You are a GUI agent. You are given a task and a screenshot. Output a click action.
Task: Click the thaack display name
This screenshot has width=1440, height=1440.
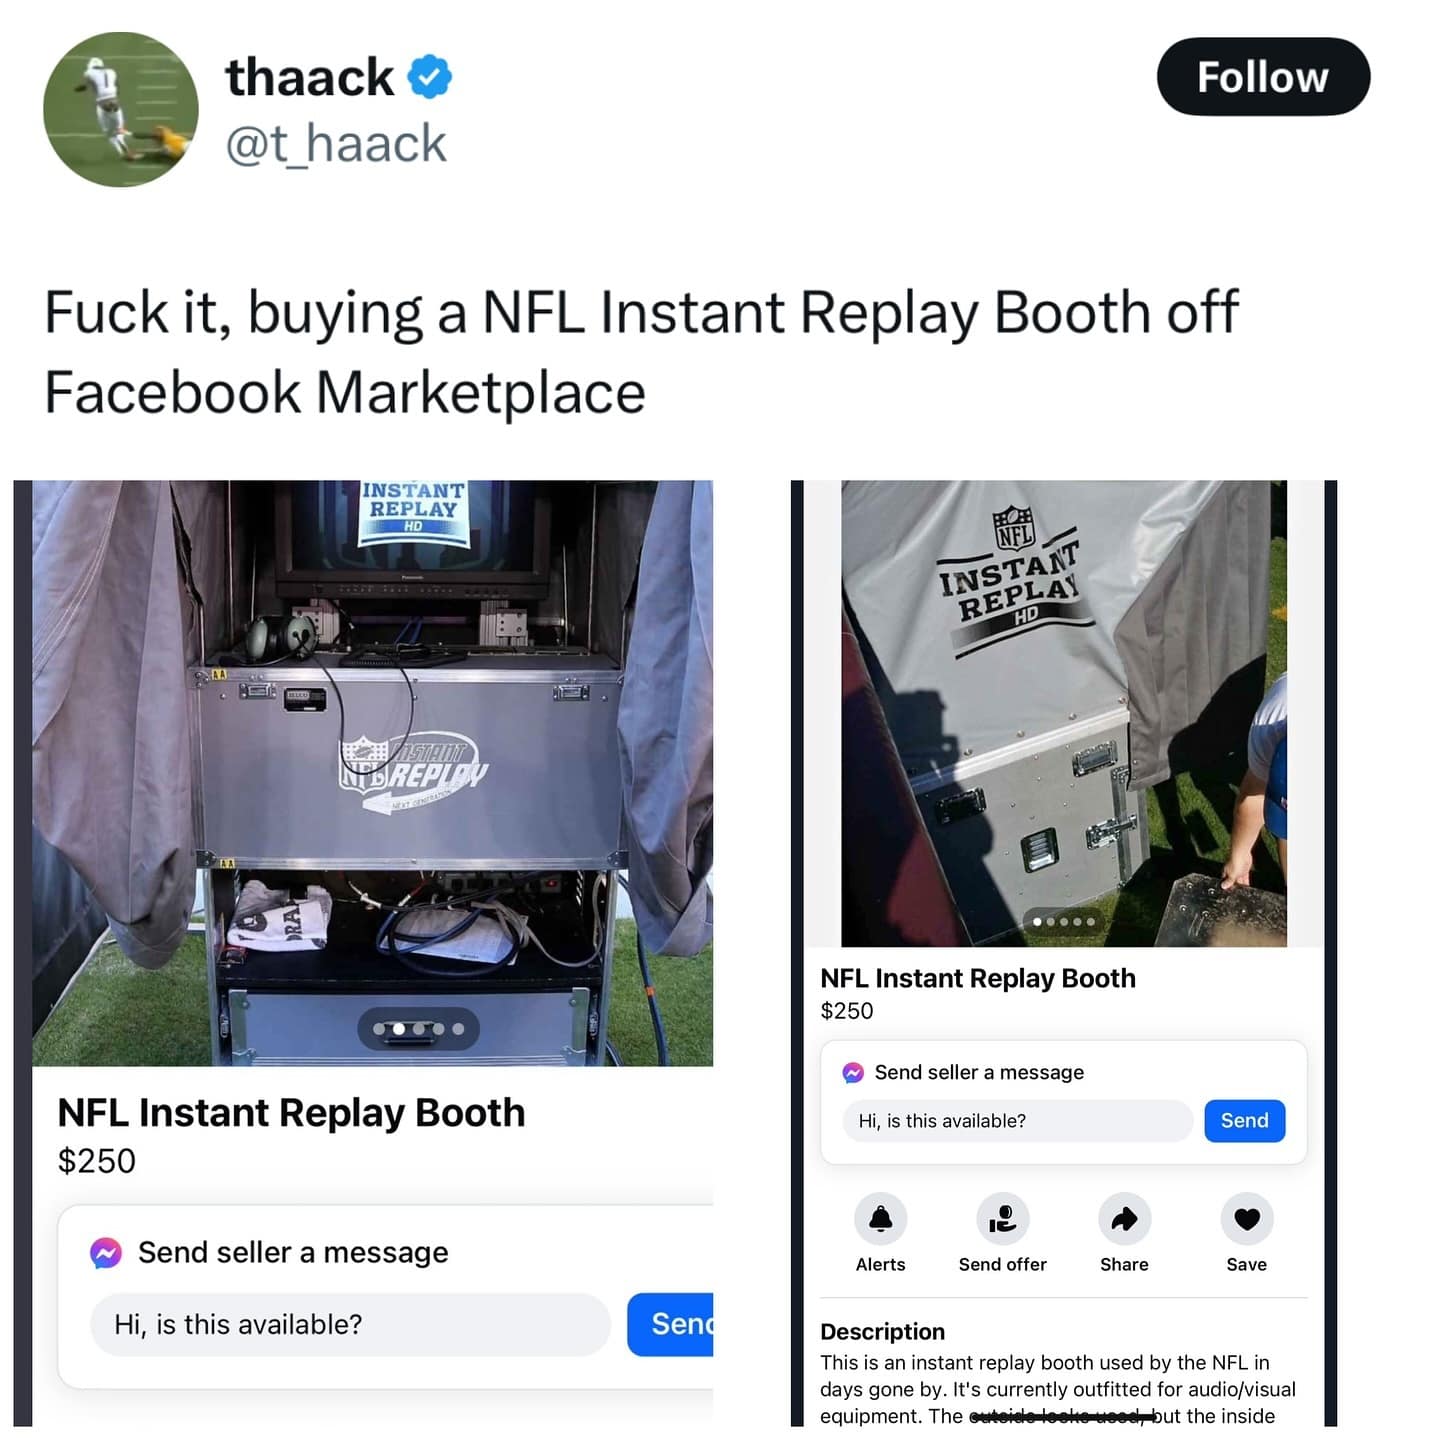tap(310, 77)
